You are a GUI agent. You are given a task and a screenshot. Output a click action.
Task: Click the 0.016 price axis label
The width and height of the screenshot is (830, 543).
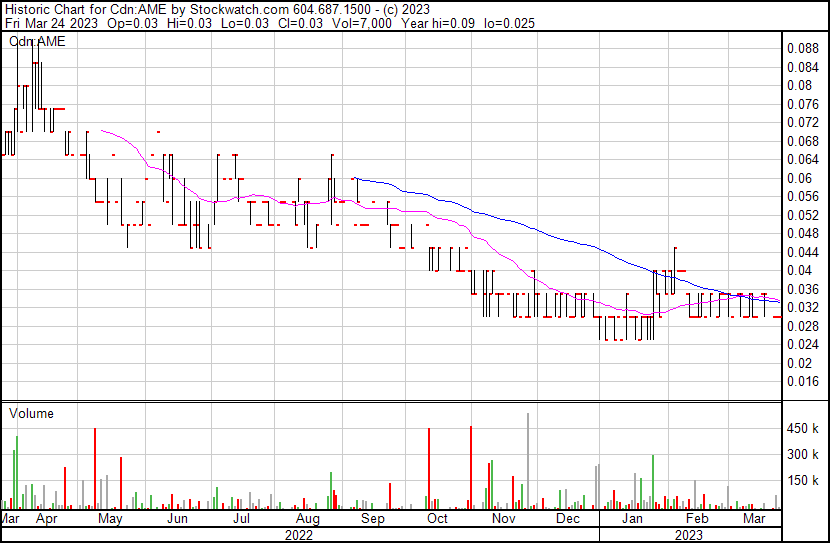point(802,381)
